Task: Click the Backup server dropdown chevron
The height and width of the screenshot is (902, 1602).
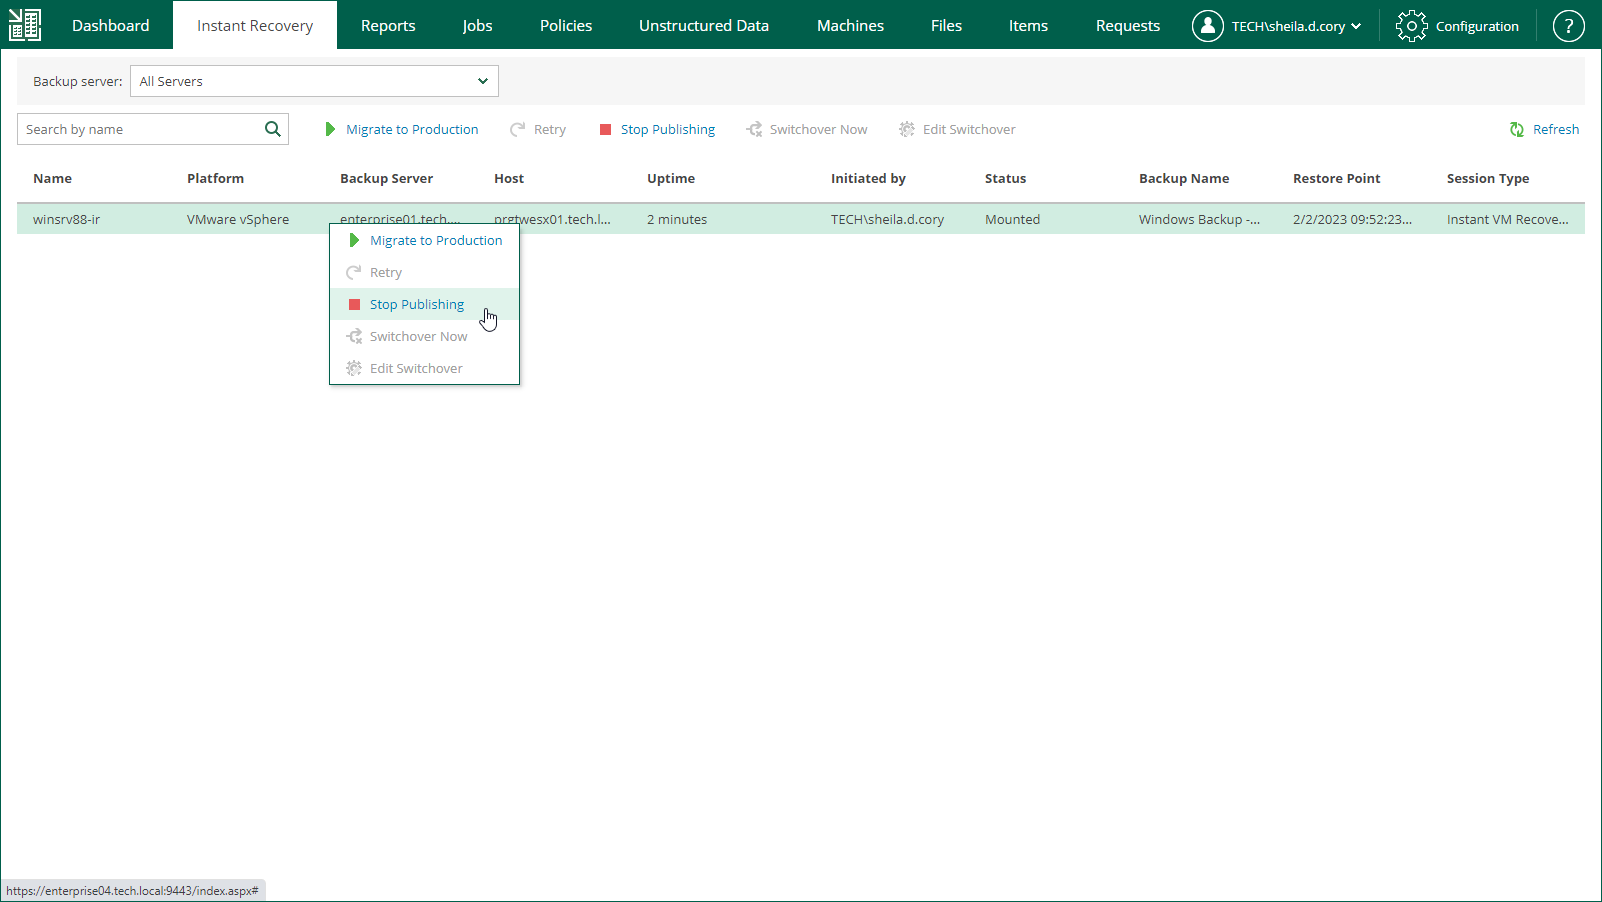Action: tap(482, 81)
